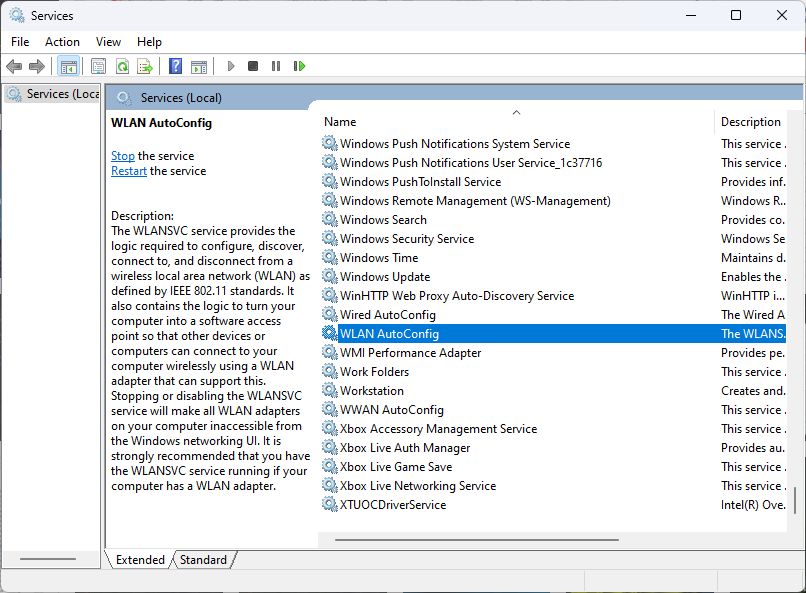Click the gear icon beside Xbox Live Game Save
This screenshot has height=593, width=806.
tap(329, 467)
